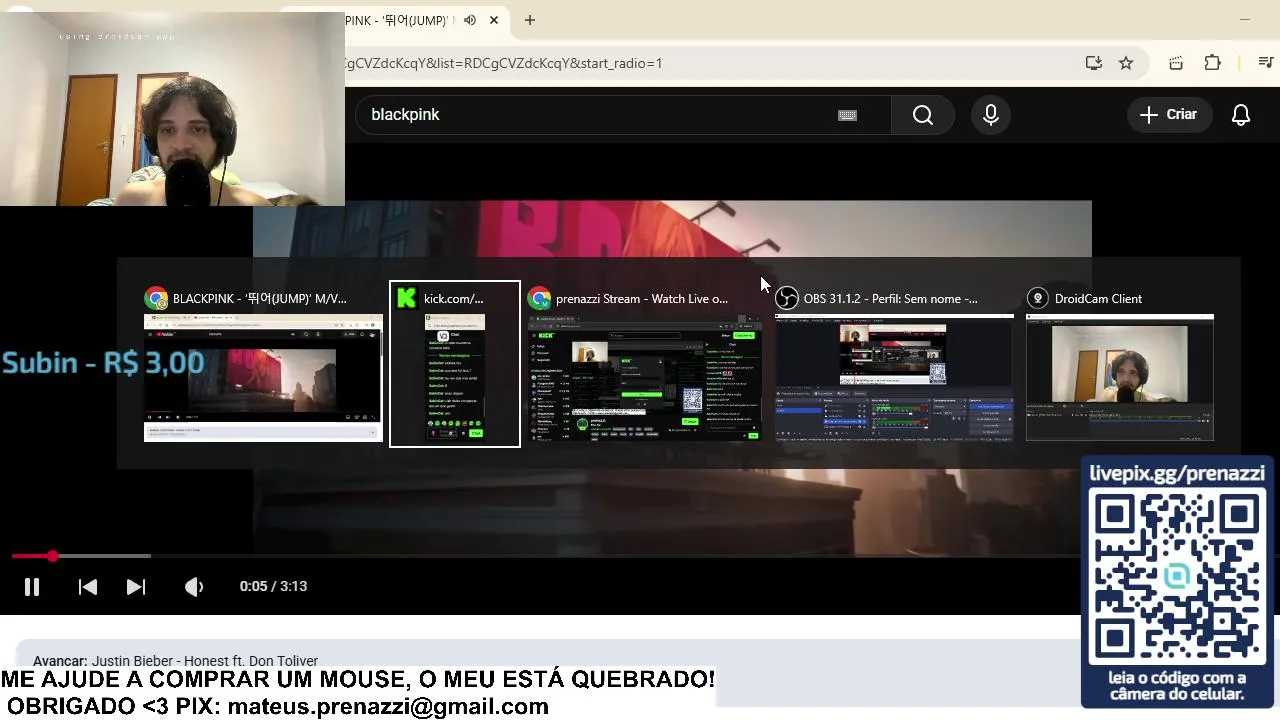This screenshot has width=1280, height=720.
Task: Open the Chrome media controls icon
Action: [1265, 63]
